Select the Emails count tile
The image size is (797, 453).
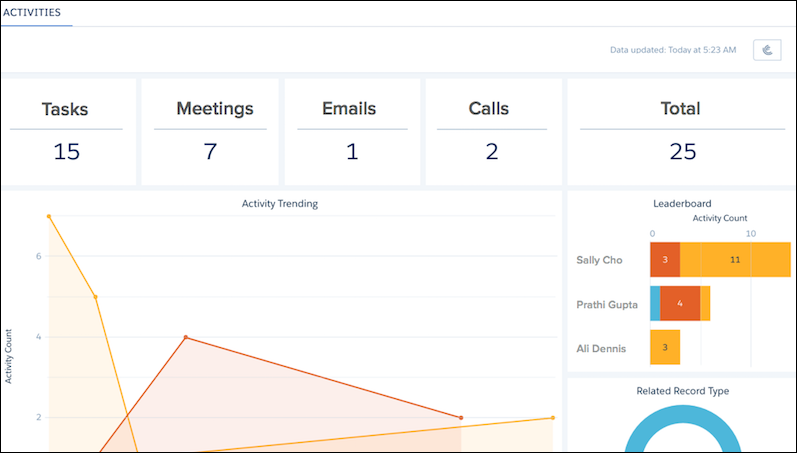pyautogui.click(x=352, y=132)
